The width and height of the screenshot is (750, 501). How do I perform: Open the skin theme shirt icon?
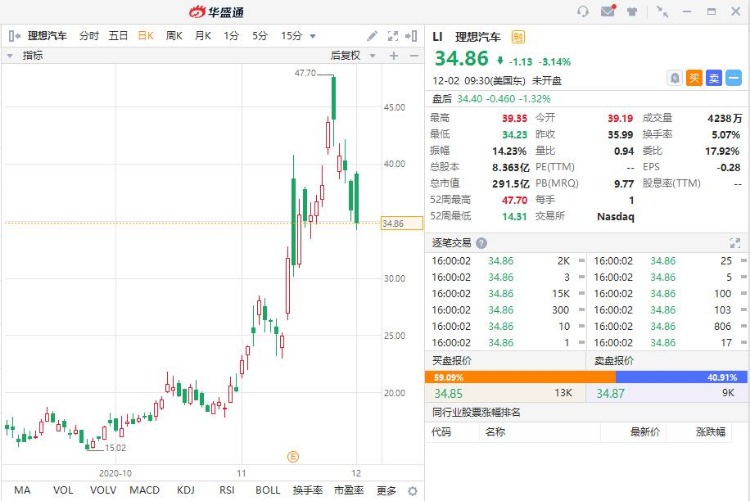click(x=632, y=11)
